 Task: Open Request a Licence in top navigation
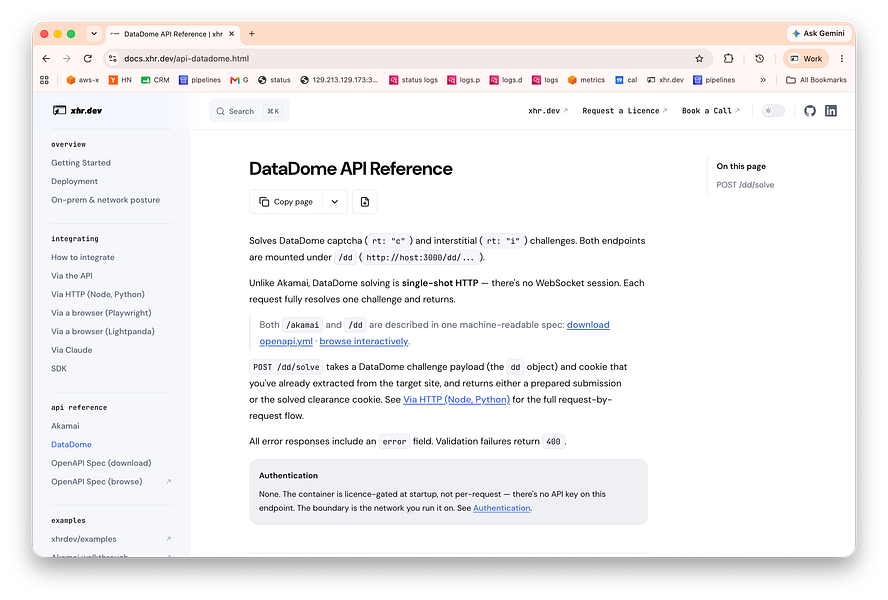click(x=625, y=110)
